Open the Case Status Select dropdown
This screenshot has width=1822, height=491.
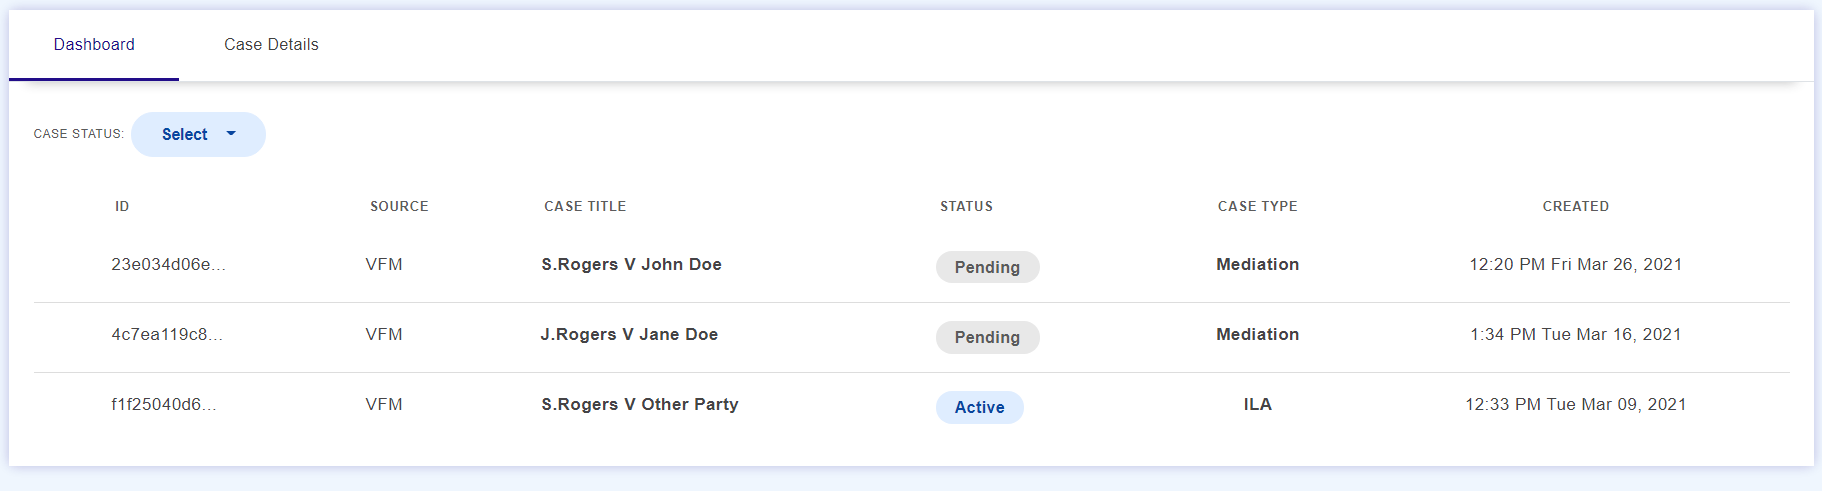198,134
